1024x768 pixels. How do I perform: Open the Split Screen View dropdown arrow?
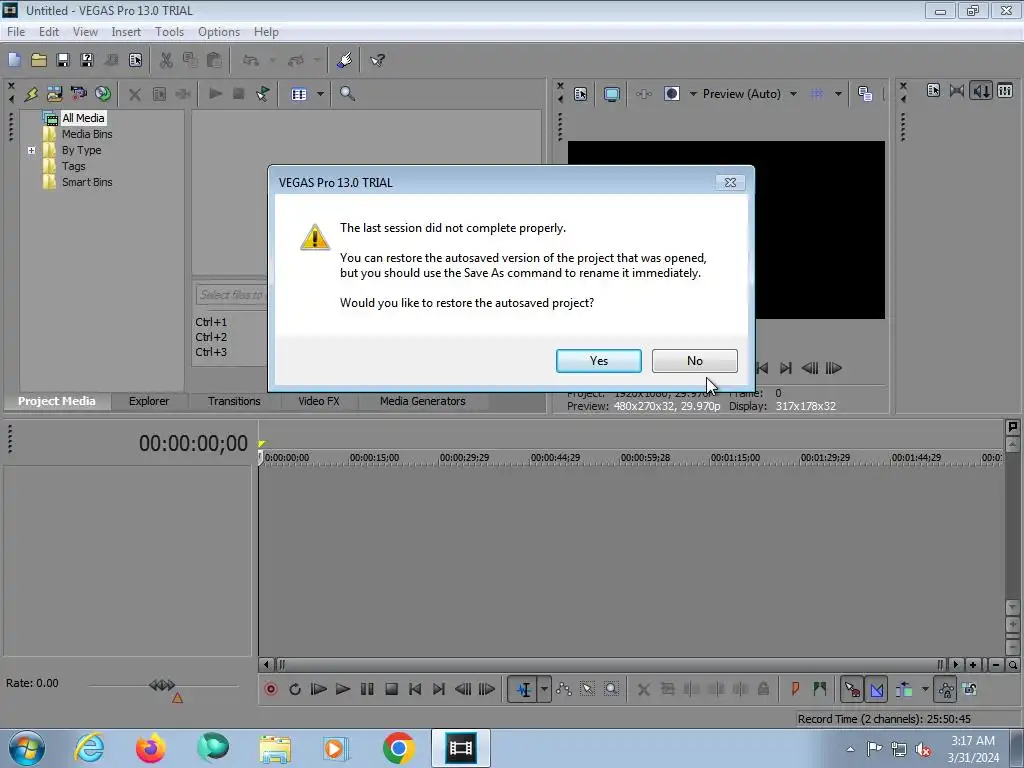pos(693,94)
